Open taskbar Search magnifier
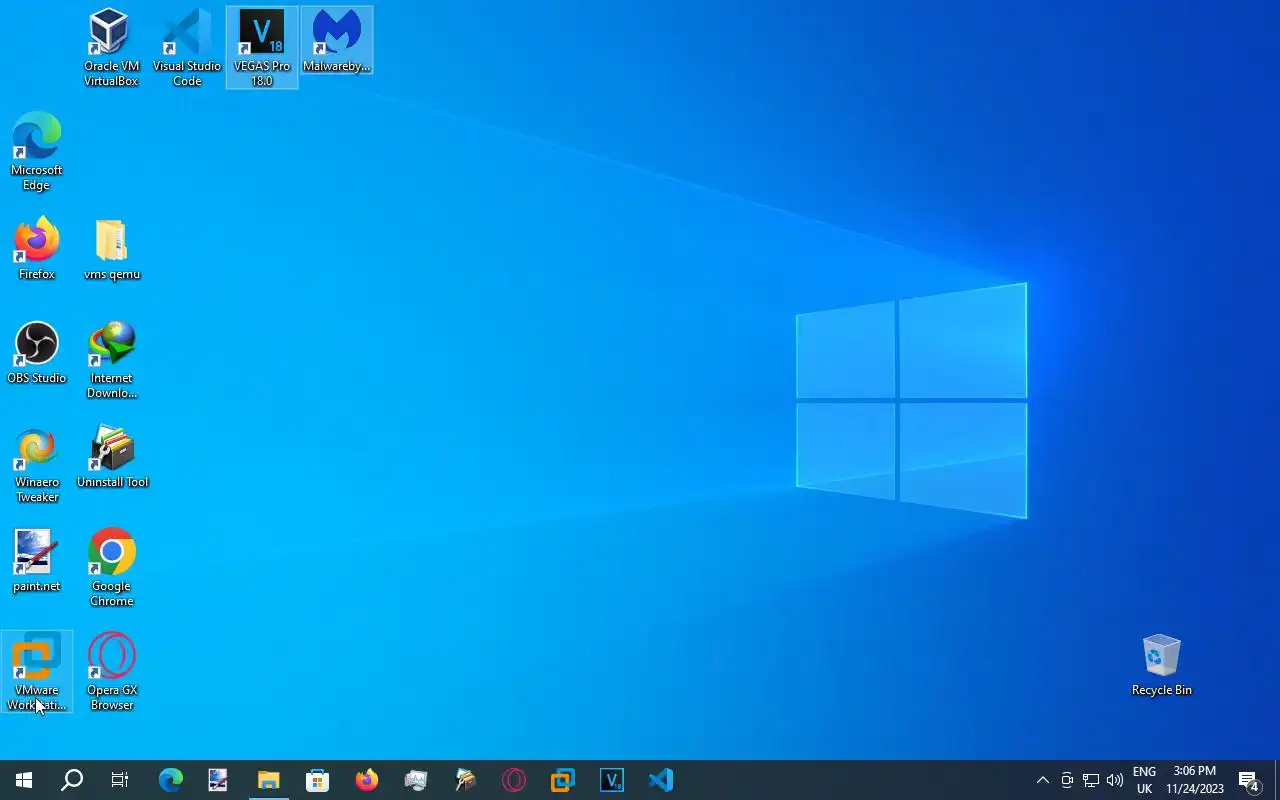This screenshot has height=800, width=1280. click(72, 780)
